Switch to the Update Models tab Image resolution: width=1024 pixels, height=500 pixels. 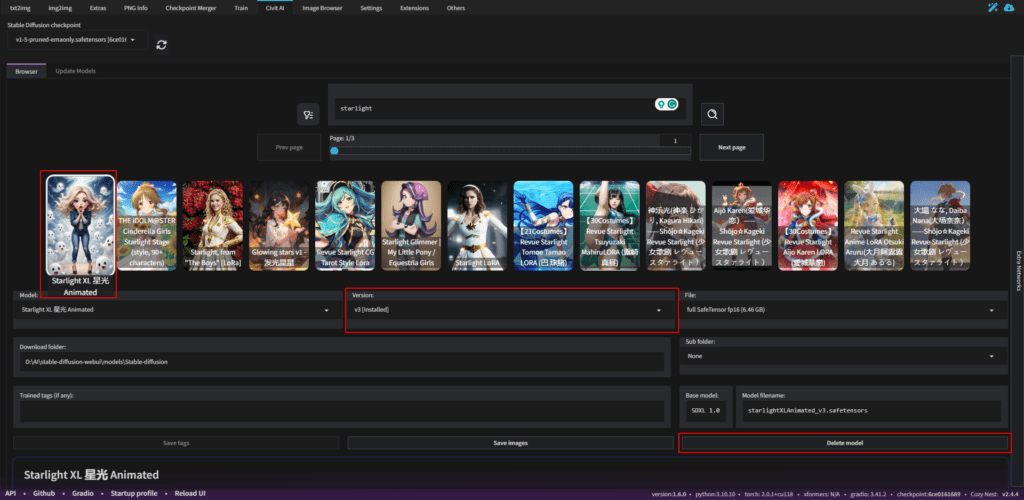point(76,71)
